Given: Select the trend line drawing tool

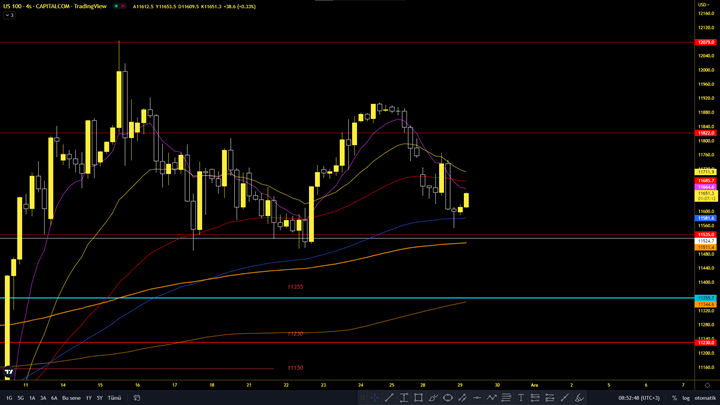Looking at the screenshot, I should point(389,398).
